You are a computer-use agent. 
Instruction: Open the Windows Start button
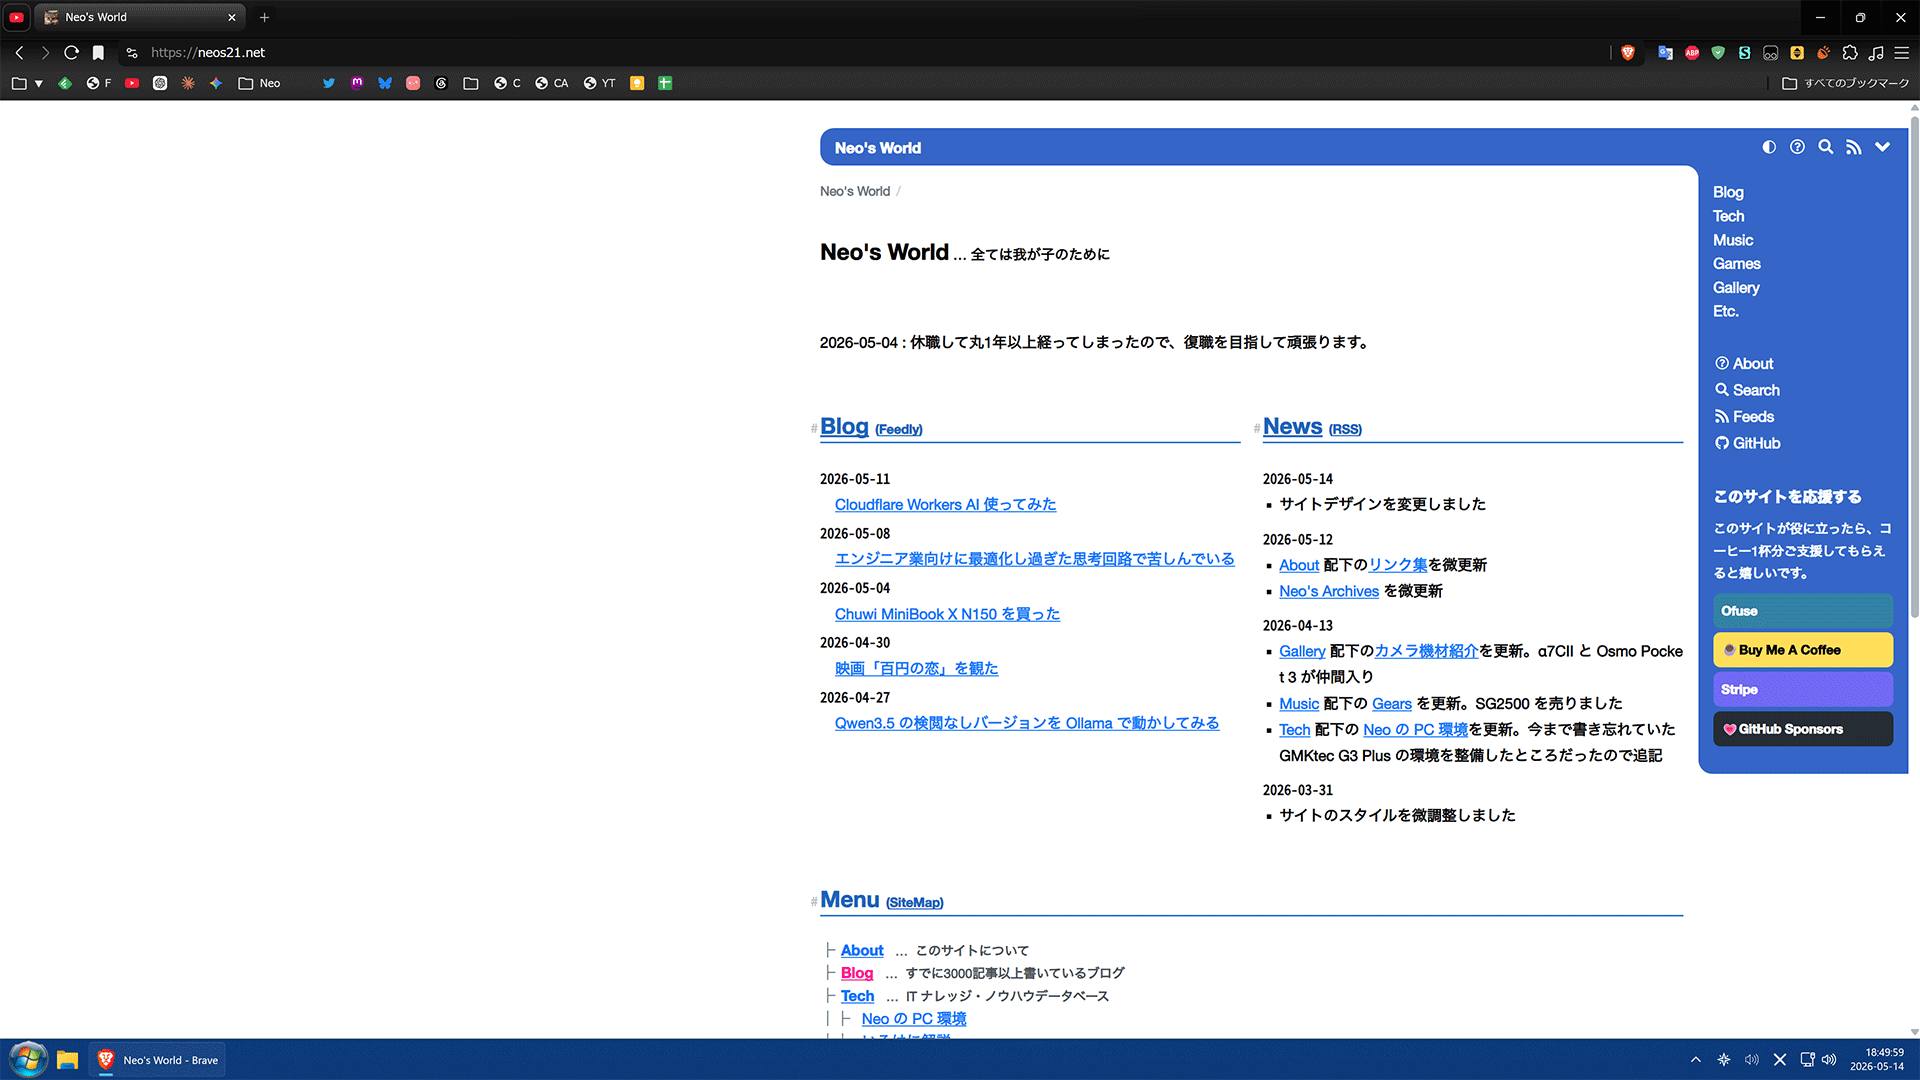(x=27, y=1060)
